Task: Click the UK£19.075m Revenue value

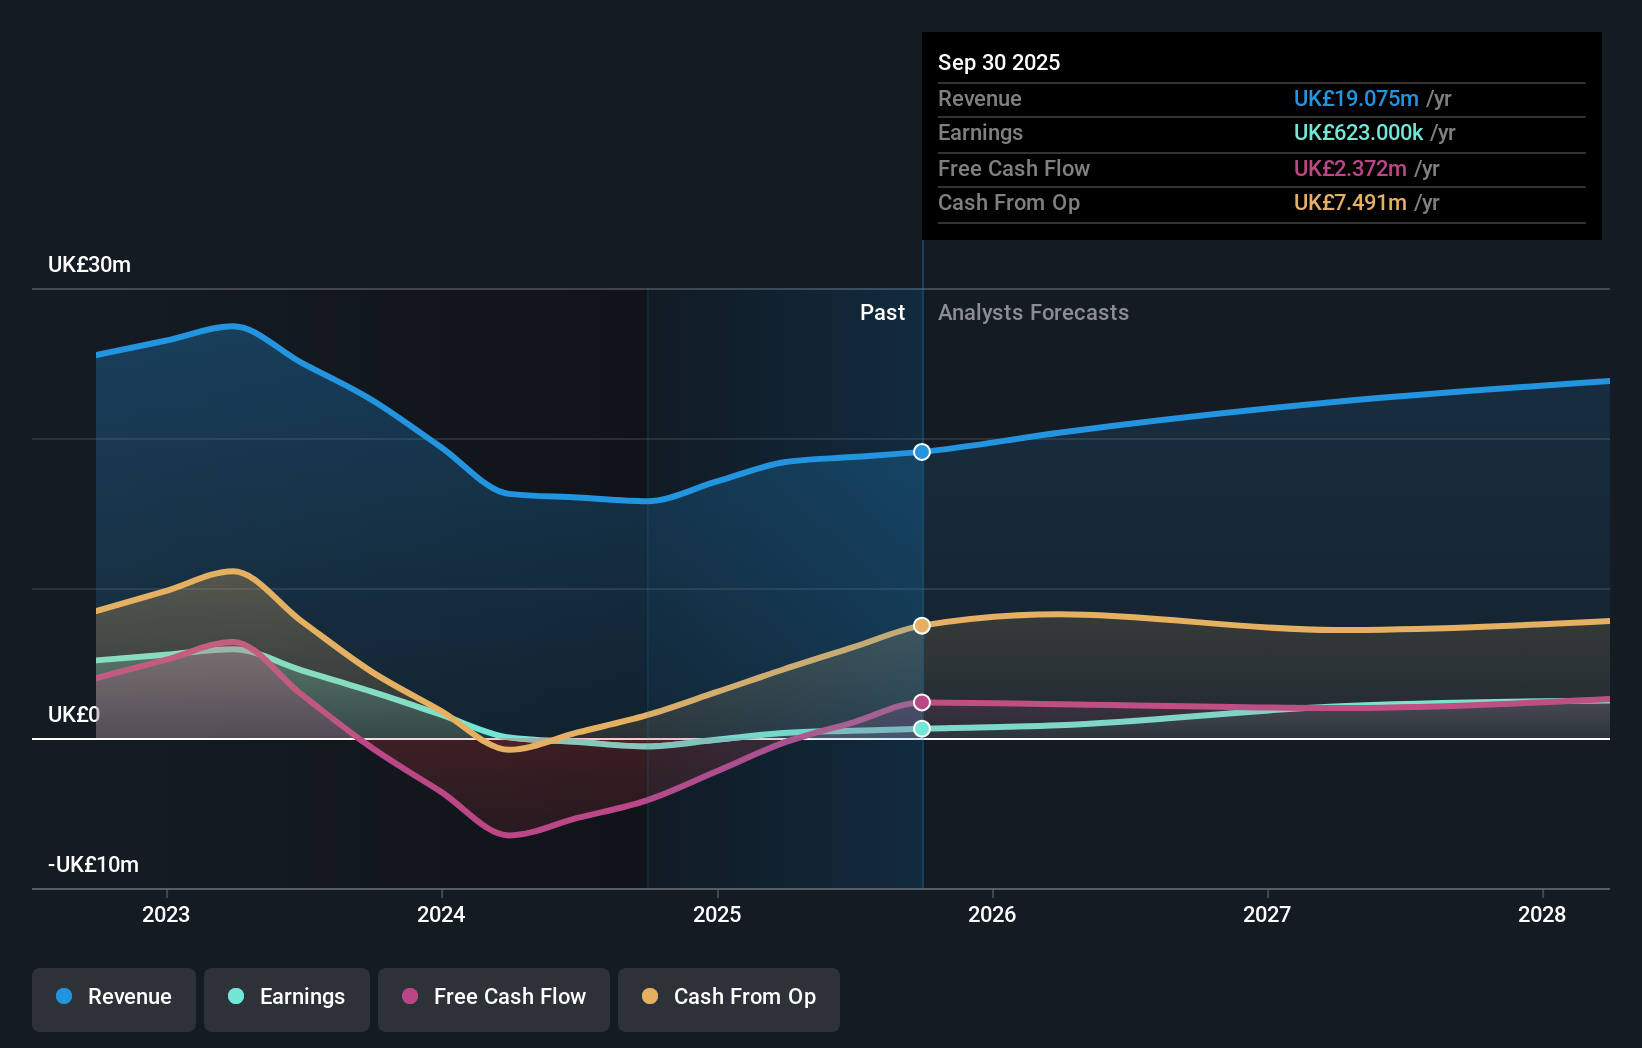Action: (x=1356, y=98)
